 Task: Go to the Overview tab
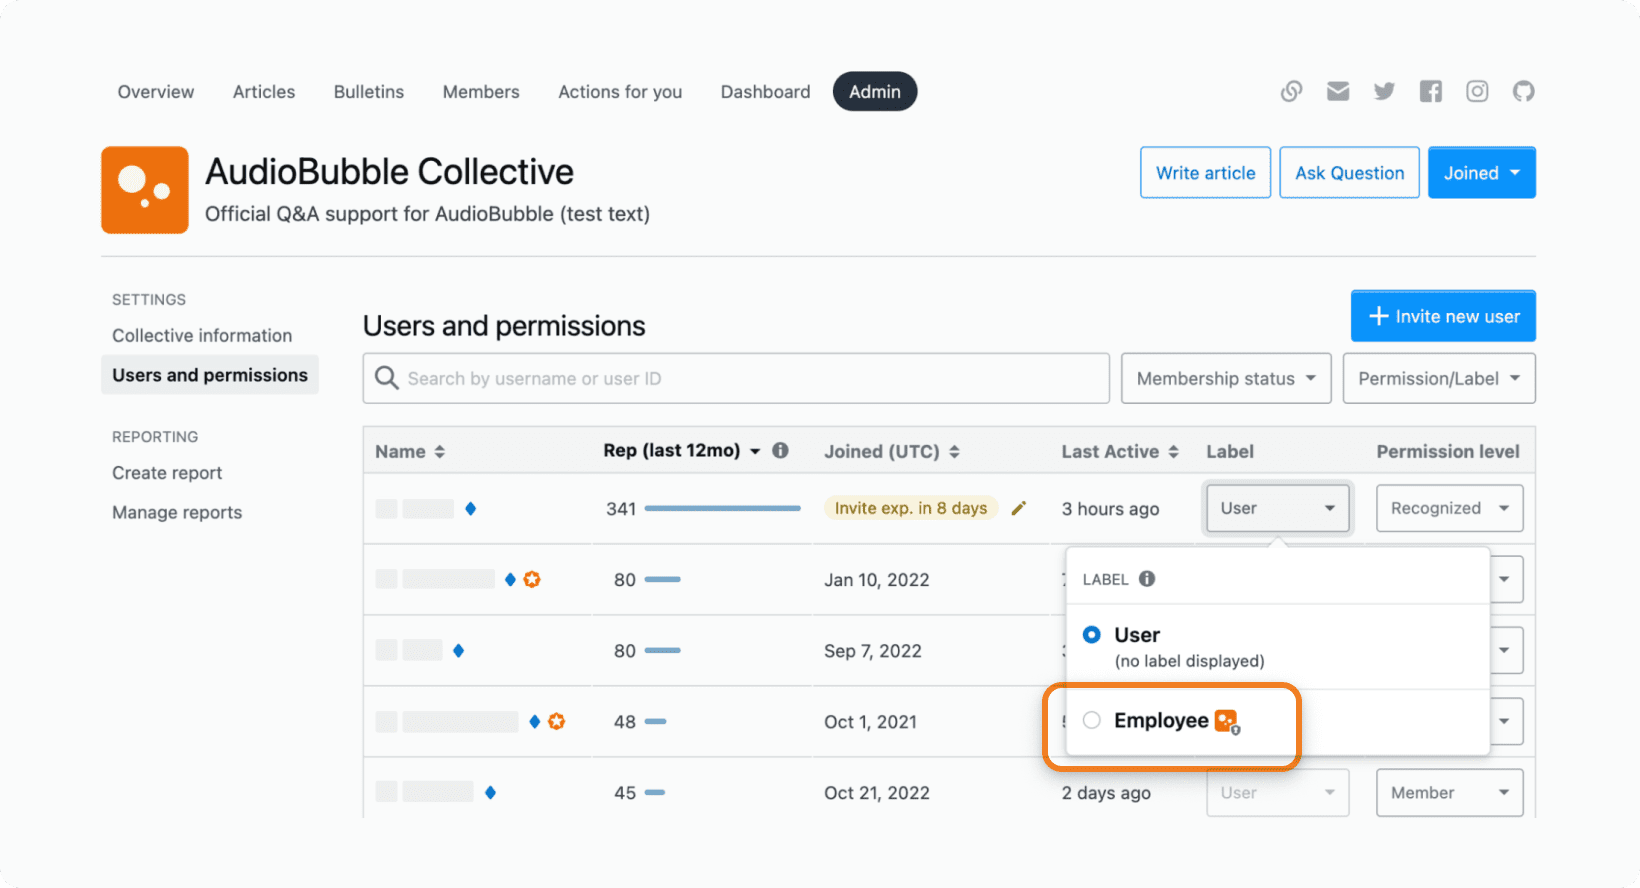[156, 92]
